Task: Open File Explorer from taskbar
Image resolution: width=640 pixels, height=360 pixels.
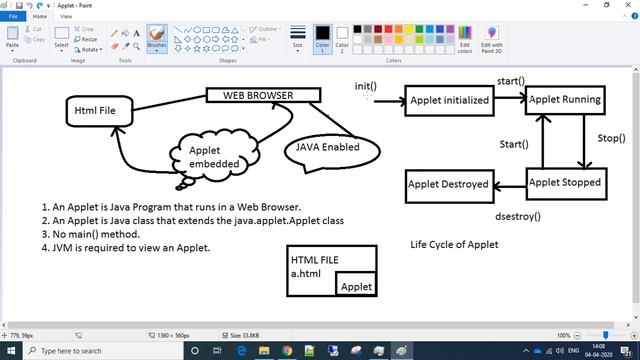Action: point(264,351)
